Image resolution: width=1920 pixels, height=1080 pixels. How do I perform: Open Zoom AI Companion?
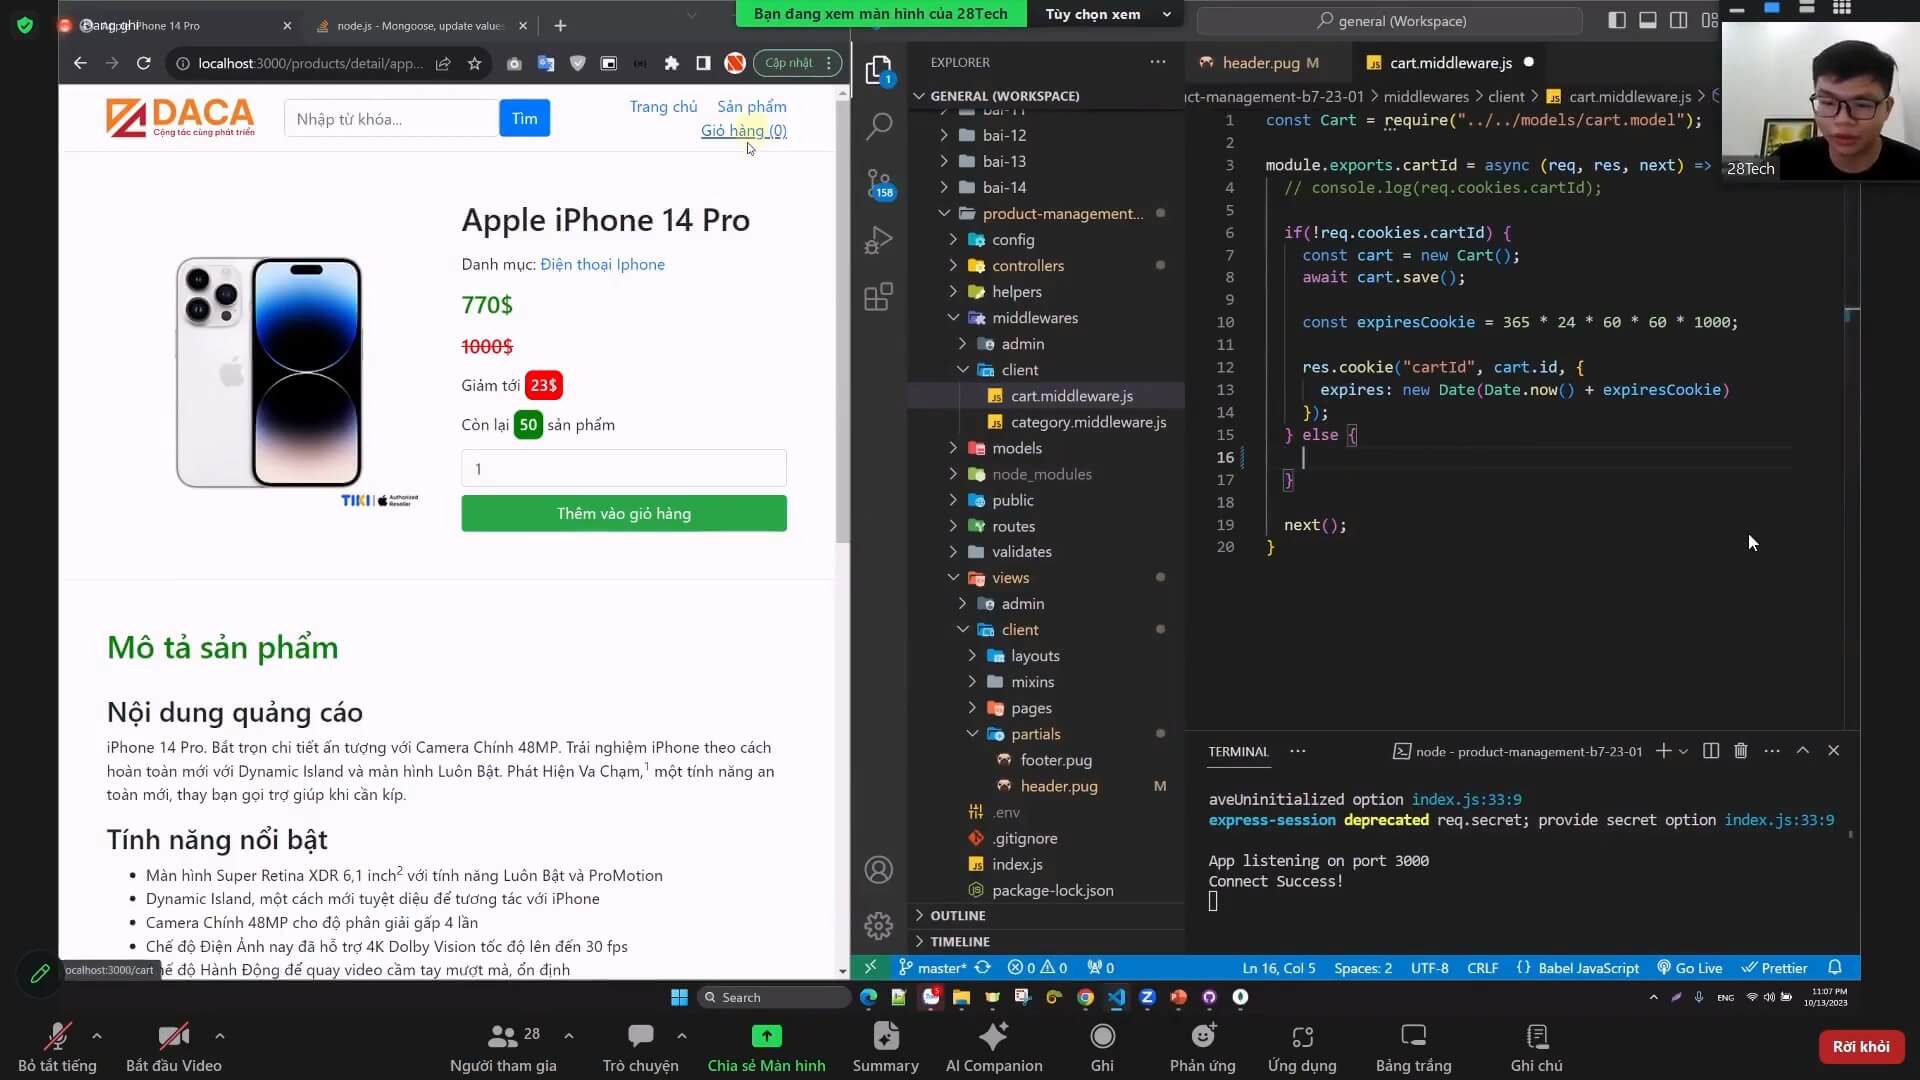point(994,1047)
